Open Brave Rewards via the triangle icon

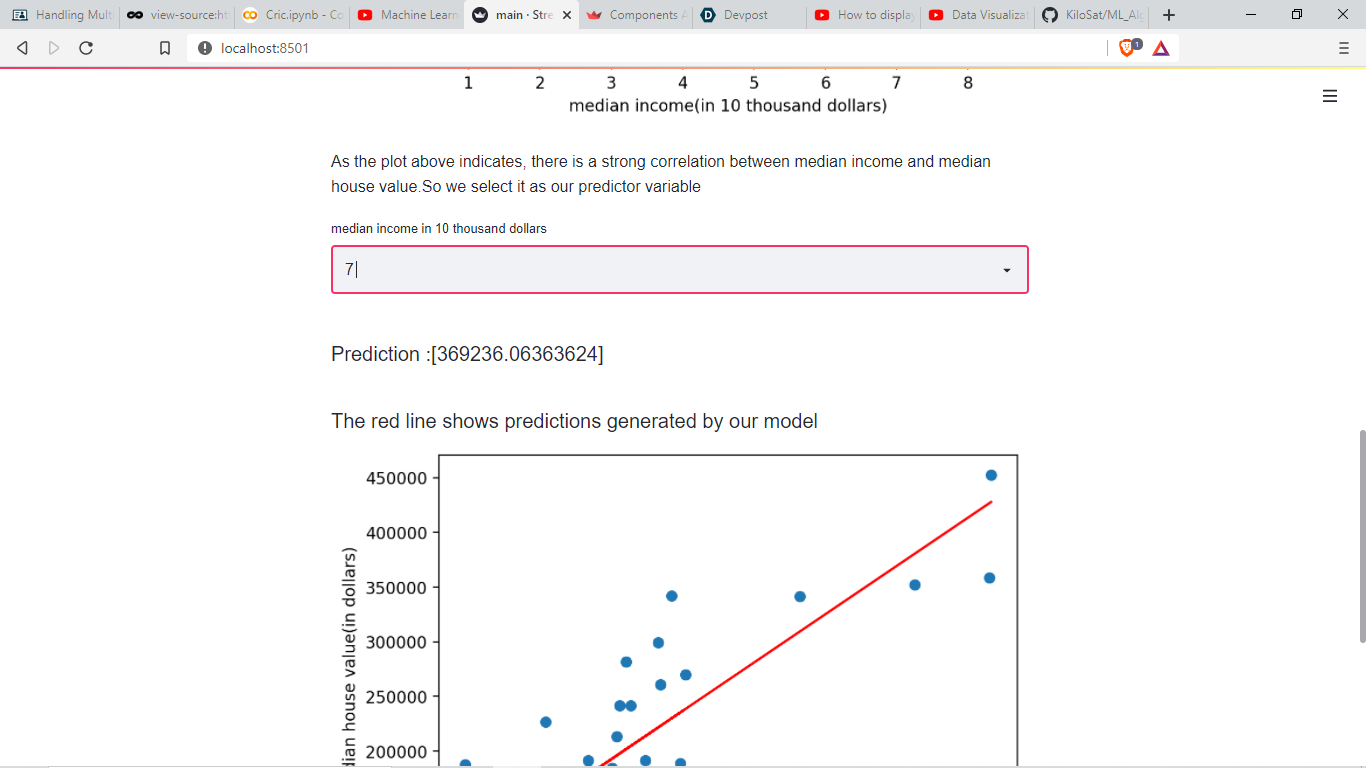click(x=1161, y=47)
